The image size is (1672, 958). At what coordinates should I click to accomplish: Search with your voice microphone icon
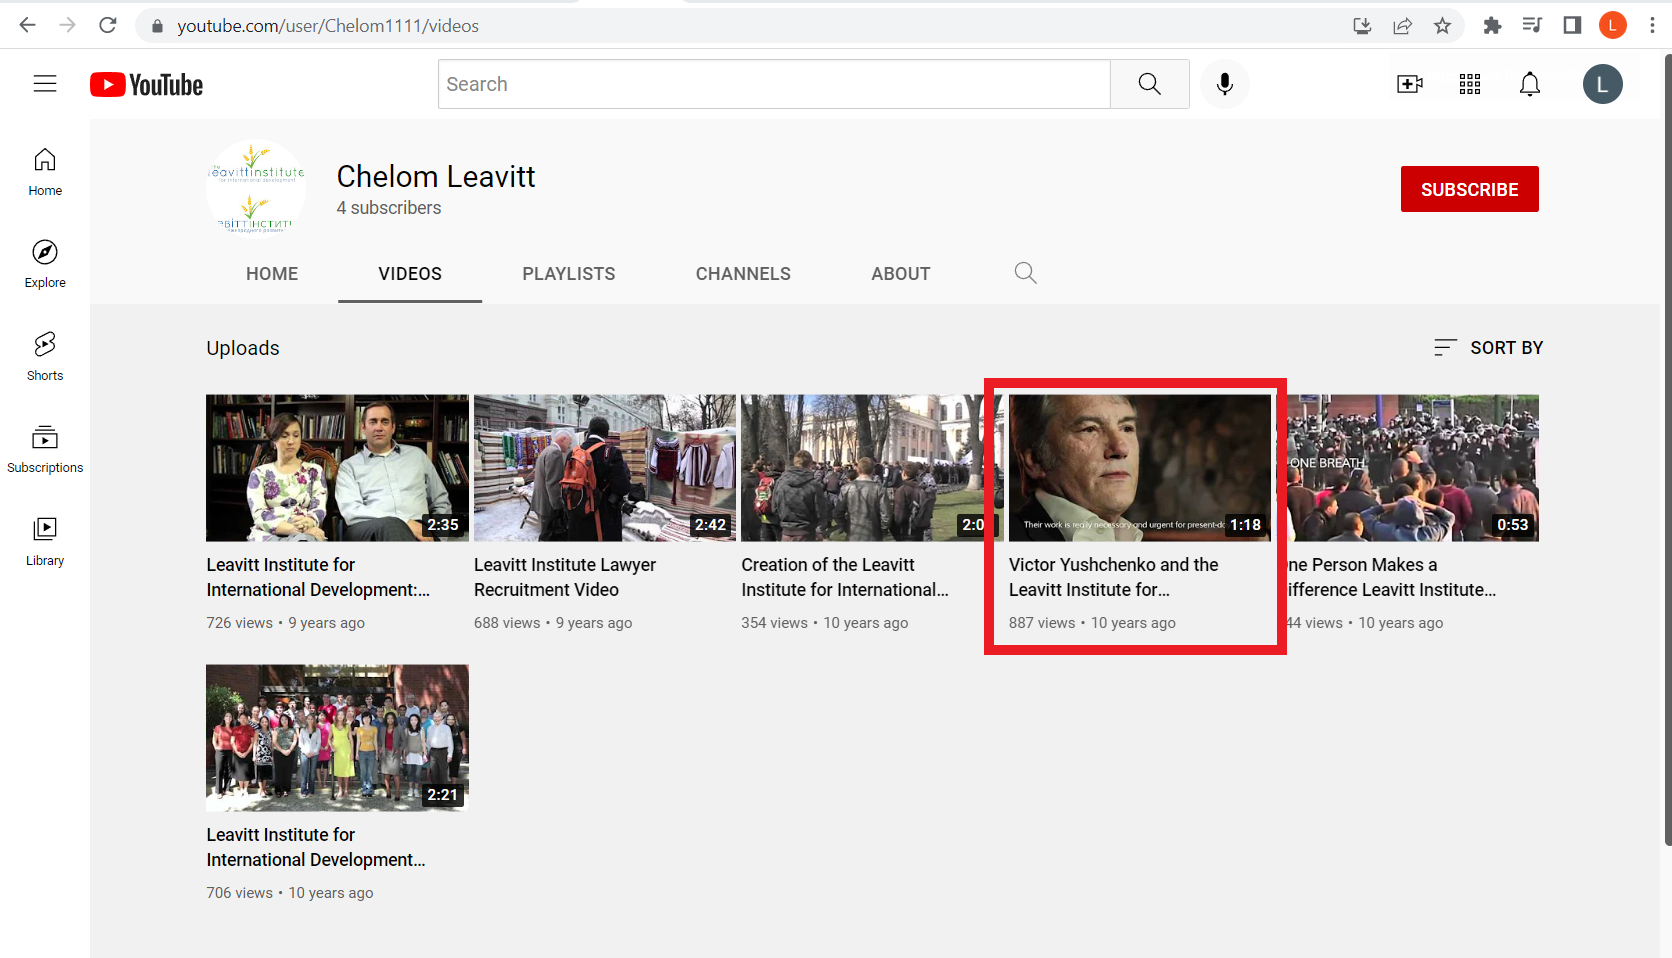click(x=1225, y=84)
